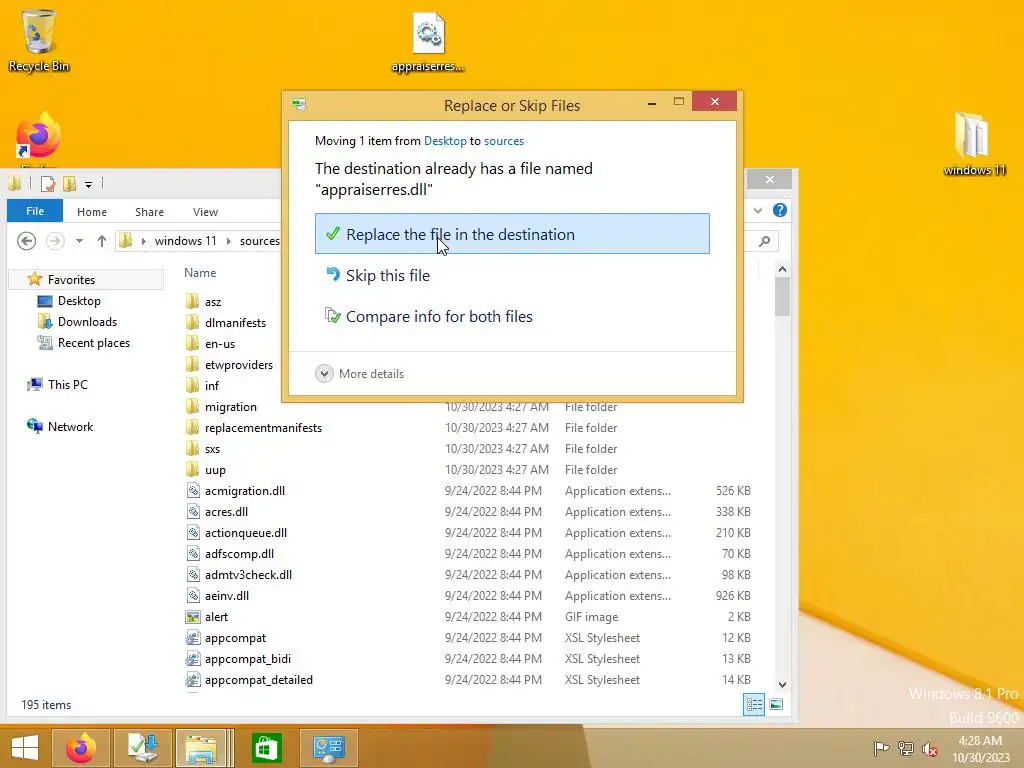Screen dimensions: 1024x768
Task: Open the Windows Start button
Action: tap(24, 748)
